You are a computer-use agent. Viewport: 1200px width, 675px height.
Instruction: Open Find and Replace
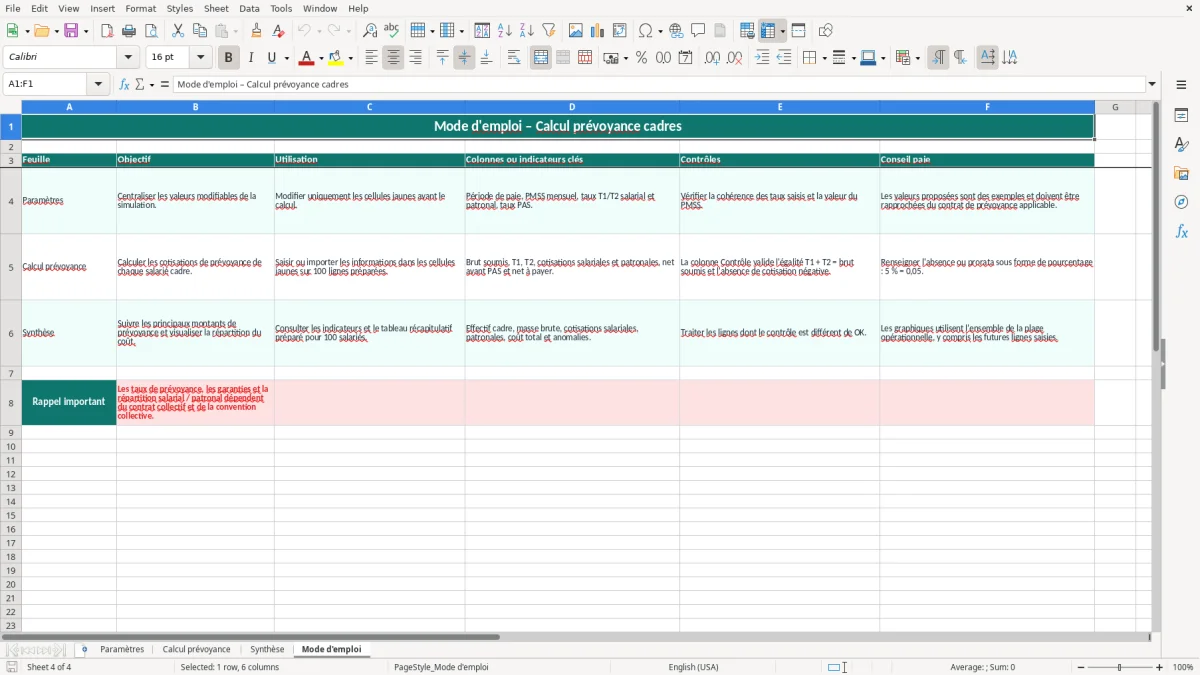(x=370, y=31)
